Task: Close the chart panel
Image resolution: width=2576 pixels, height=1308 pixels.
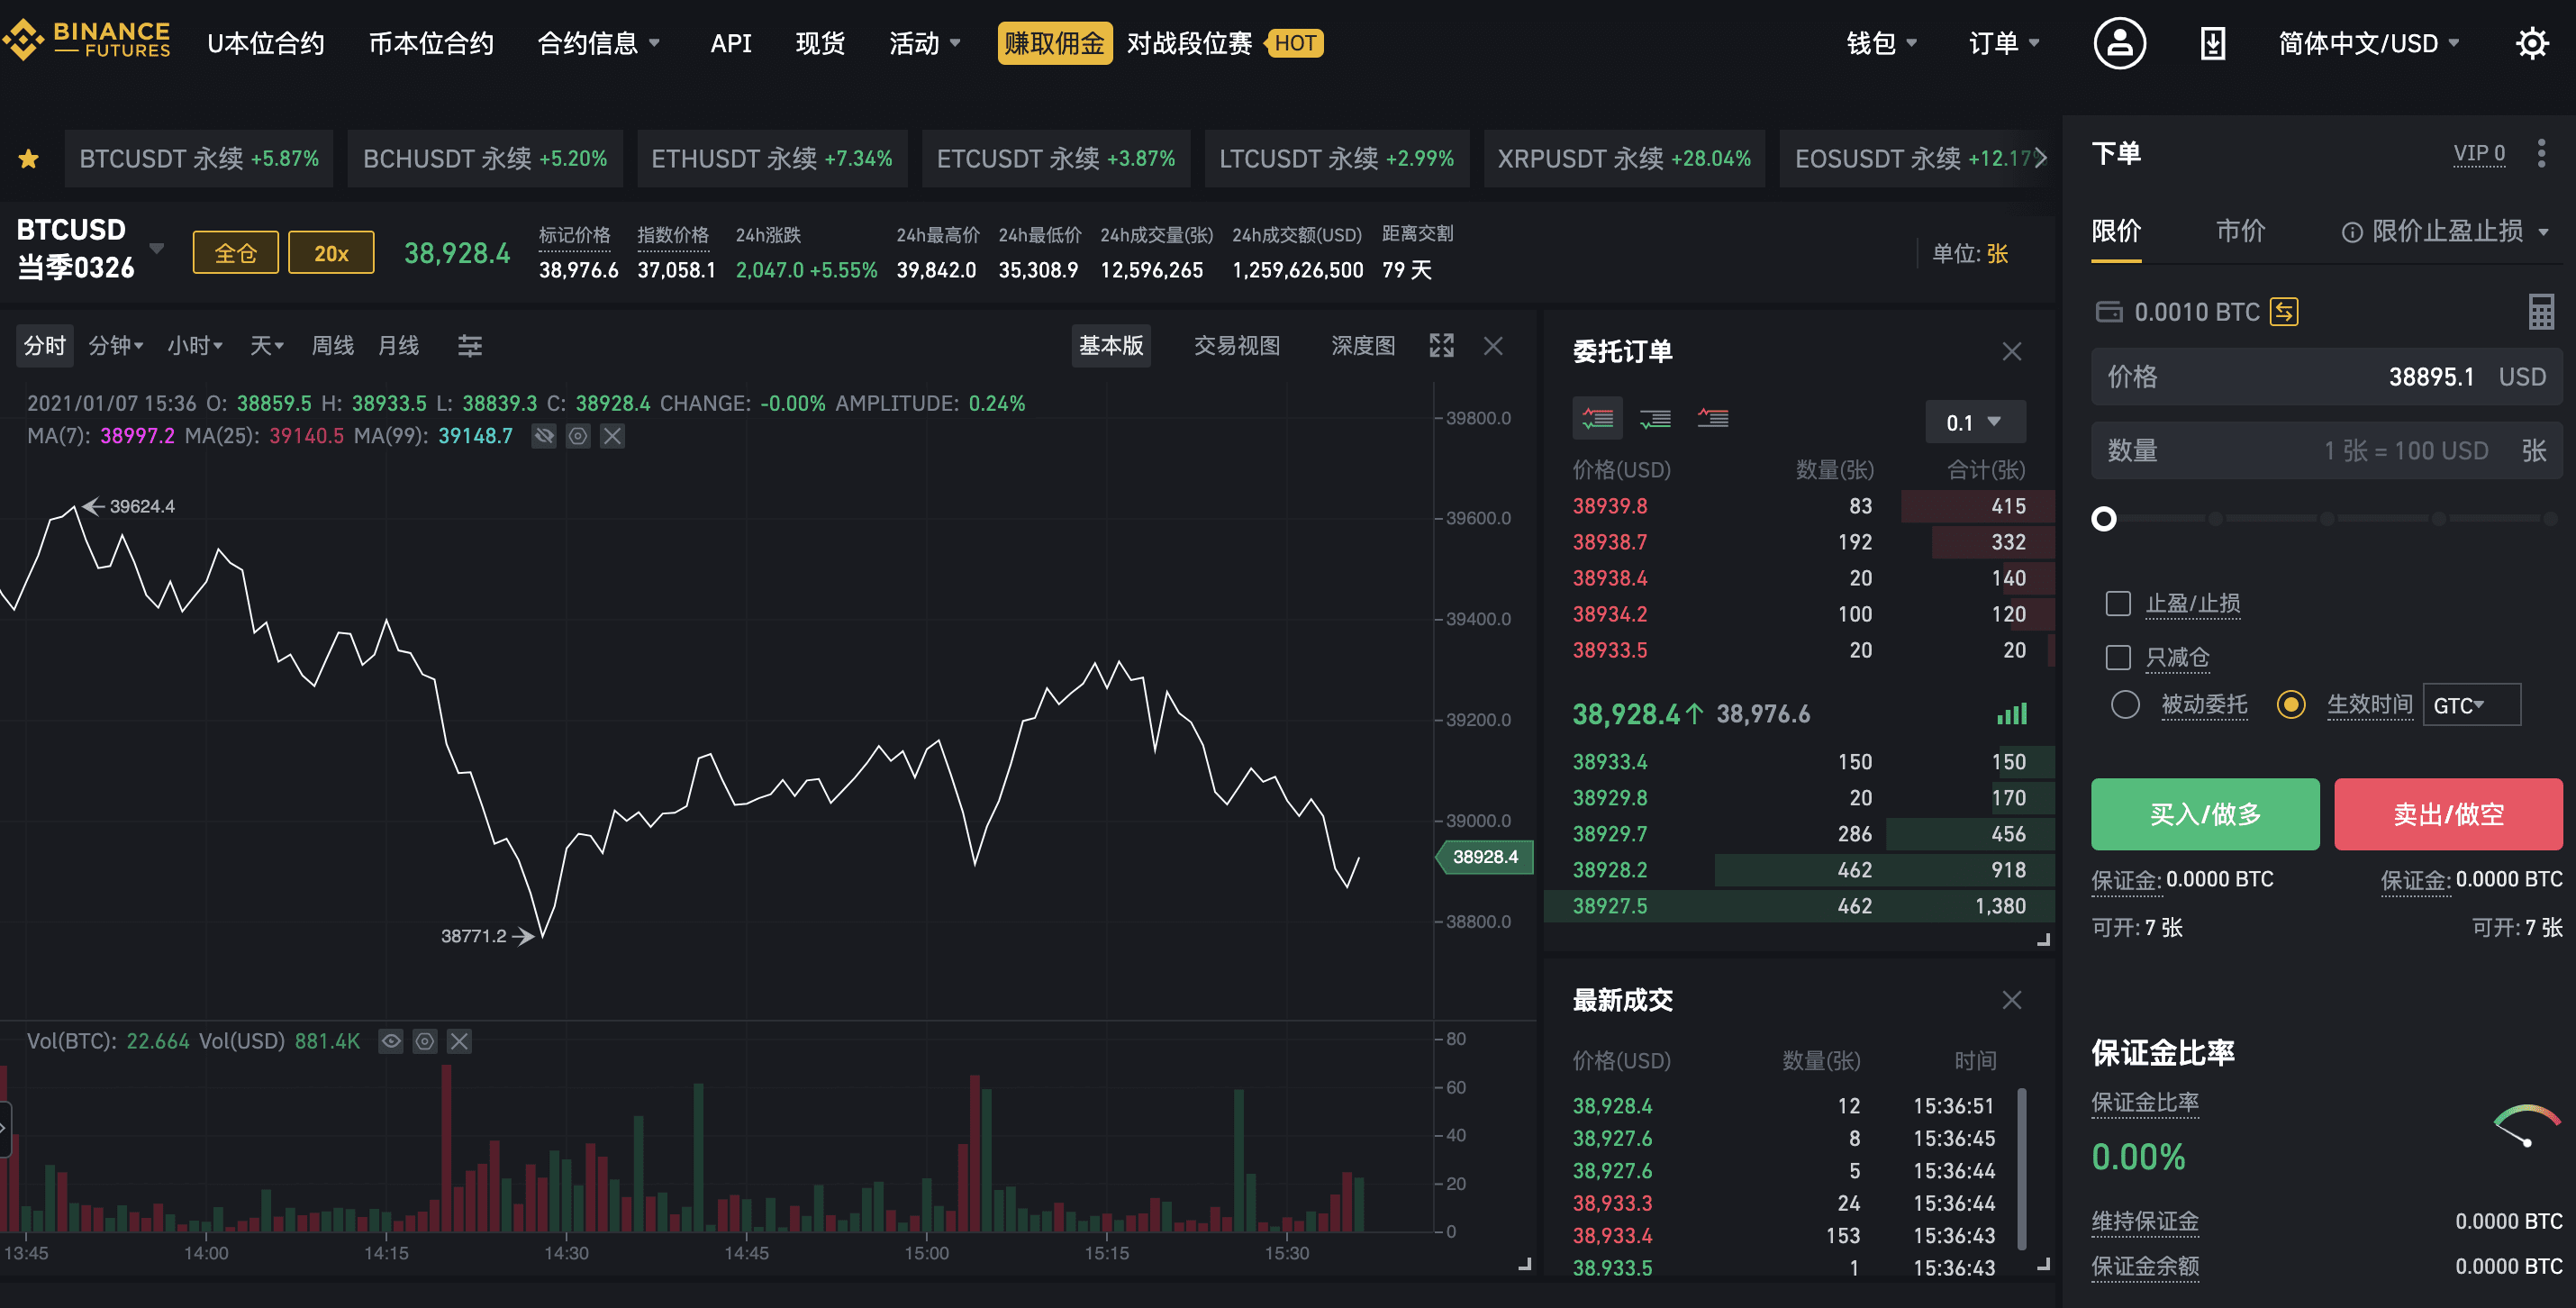Action: [1493, 346]
